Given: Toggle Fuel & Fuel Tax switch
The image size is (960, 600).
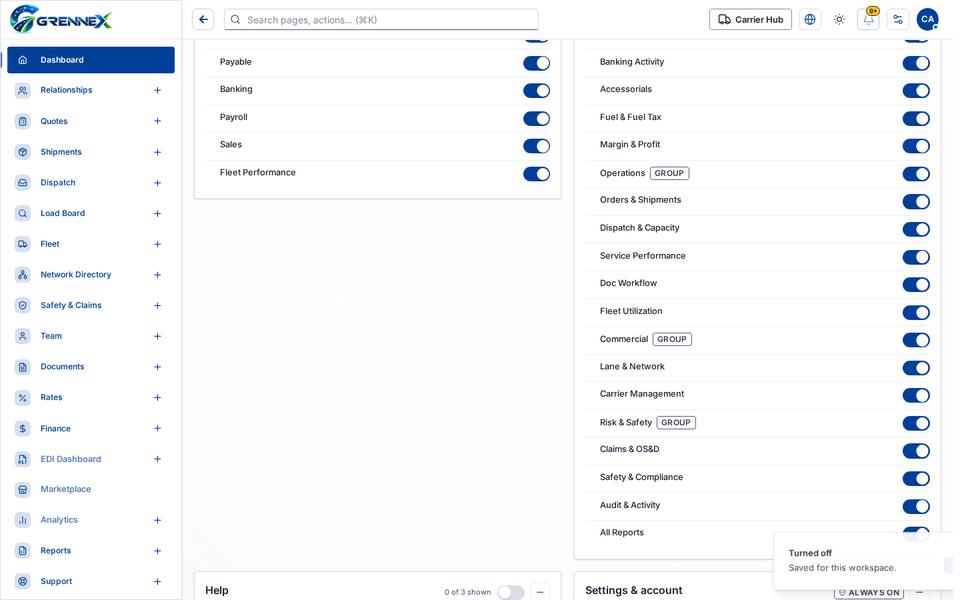Looking at the screenshot, I should pyautogui.click(x=916, y=118).
